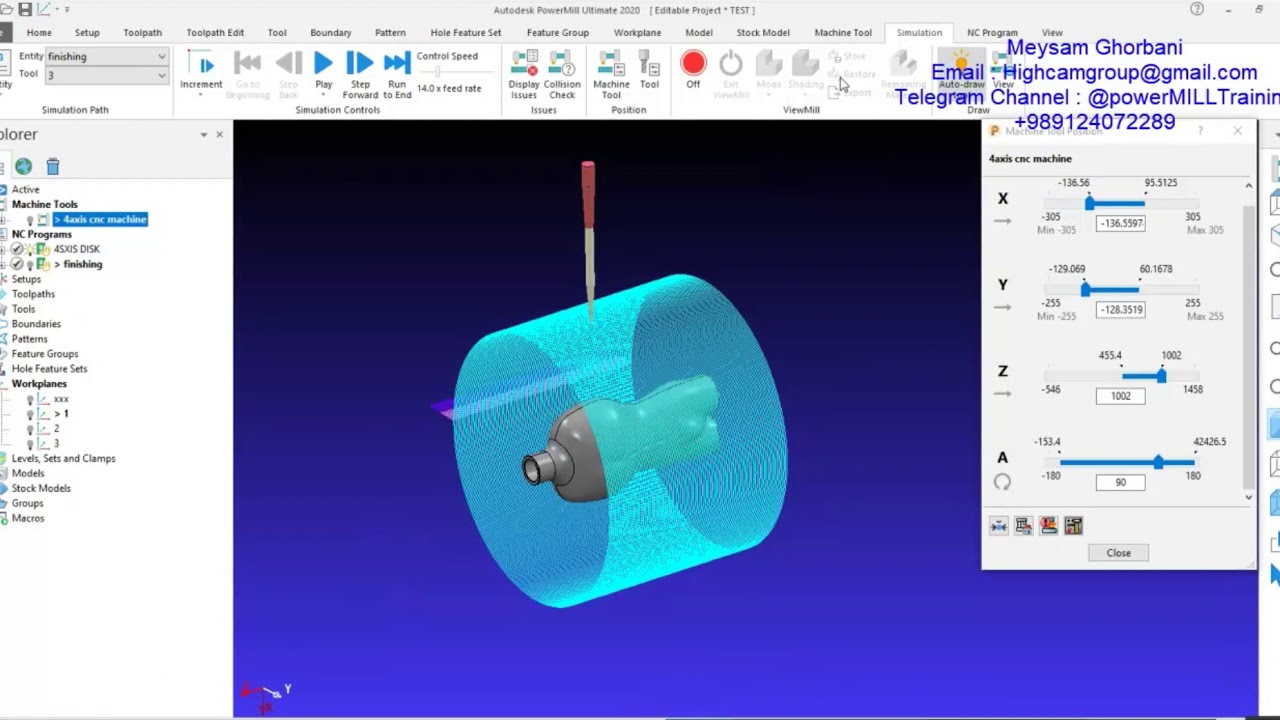This screenshot has height=720, width=1280.
Task: Click the globe icon in Explorer toolbar
Action: [23, 166]
